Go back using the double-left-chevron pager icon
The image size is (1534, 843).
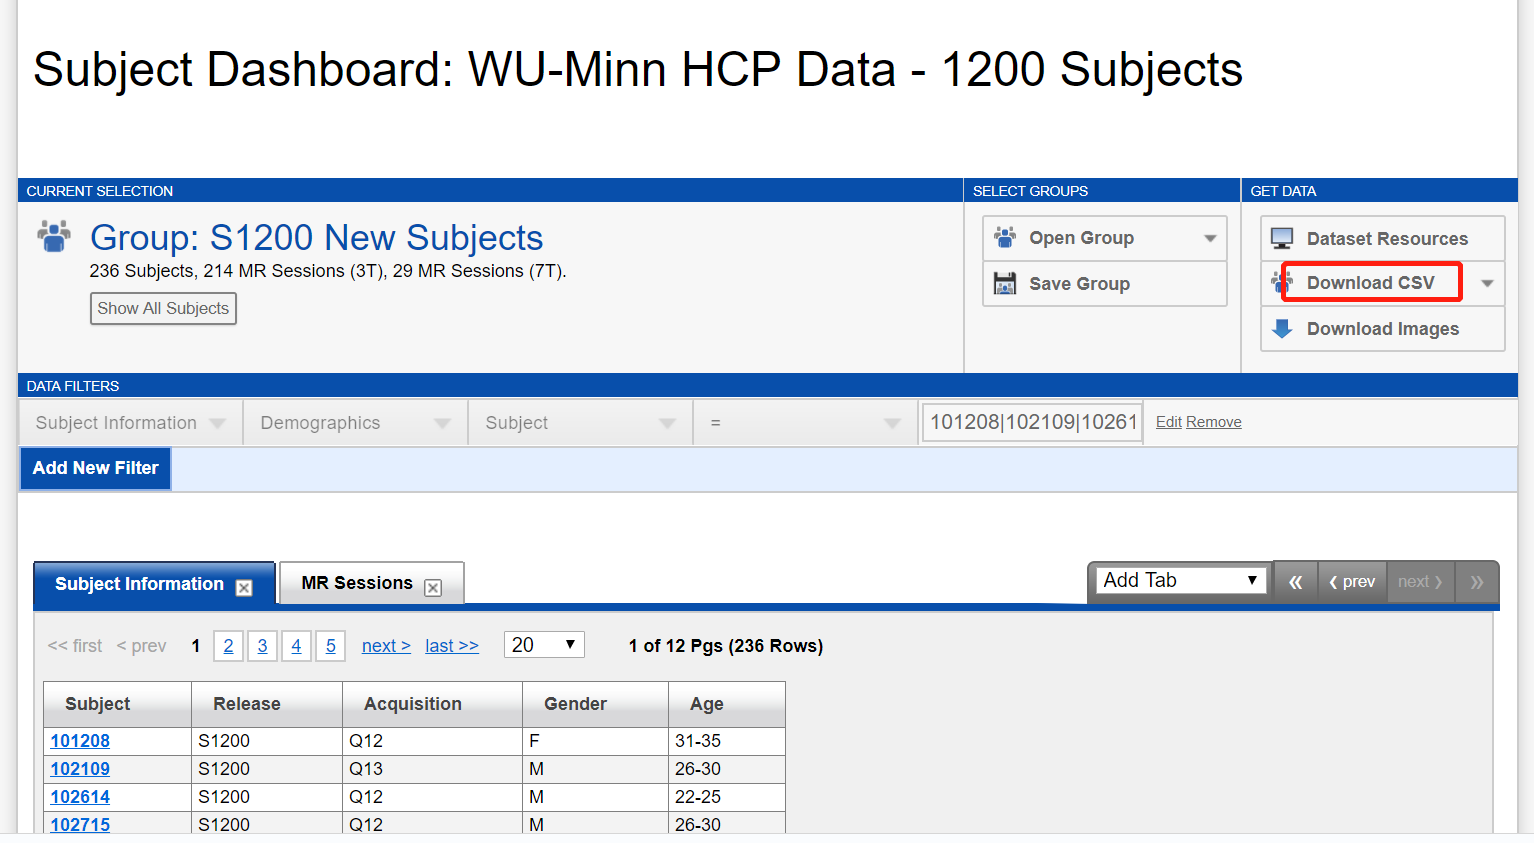pyautogui.click(x=1296, y=581)
